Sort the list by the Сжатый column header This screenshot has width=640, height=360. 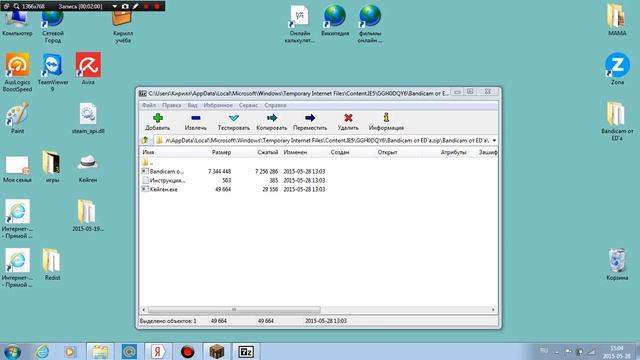pos(267,152)
